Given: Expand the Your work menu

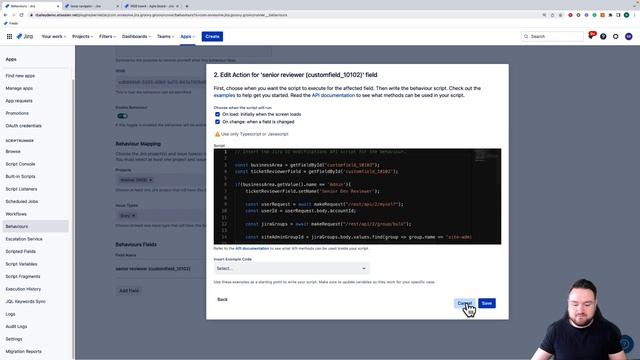Looking at the screenshot, I should [x=54, y=36].
